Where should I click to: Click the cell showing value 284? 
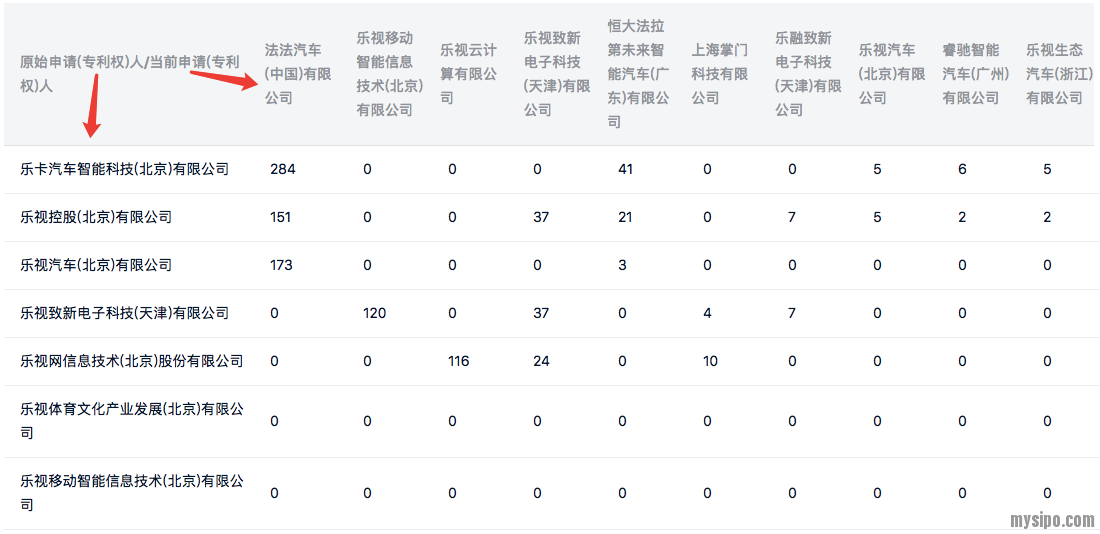283,169
